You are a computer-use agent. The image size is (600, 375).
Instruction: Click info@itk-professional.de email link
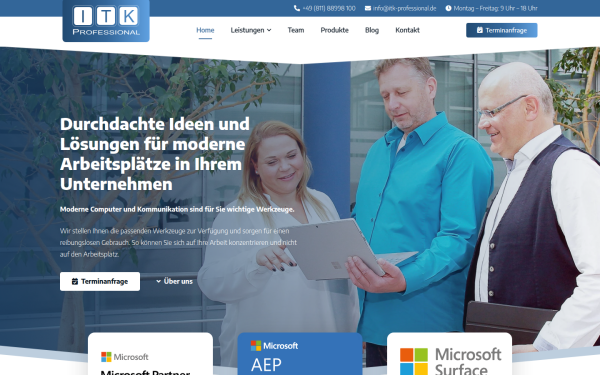pos(404,8)
